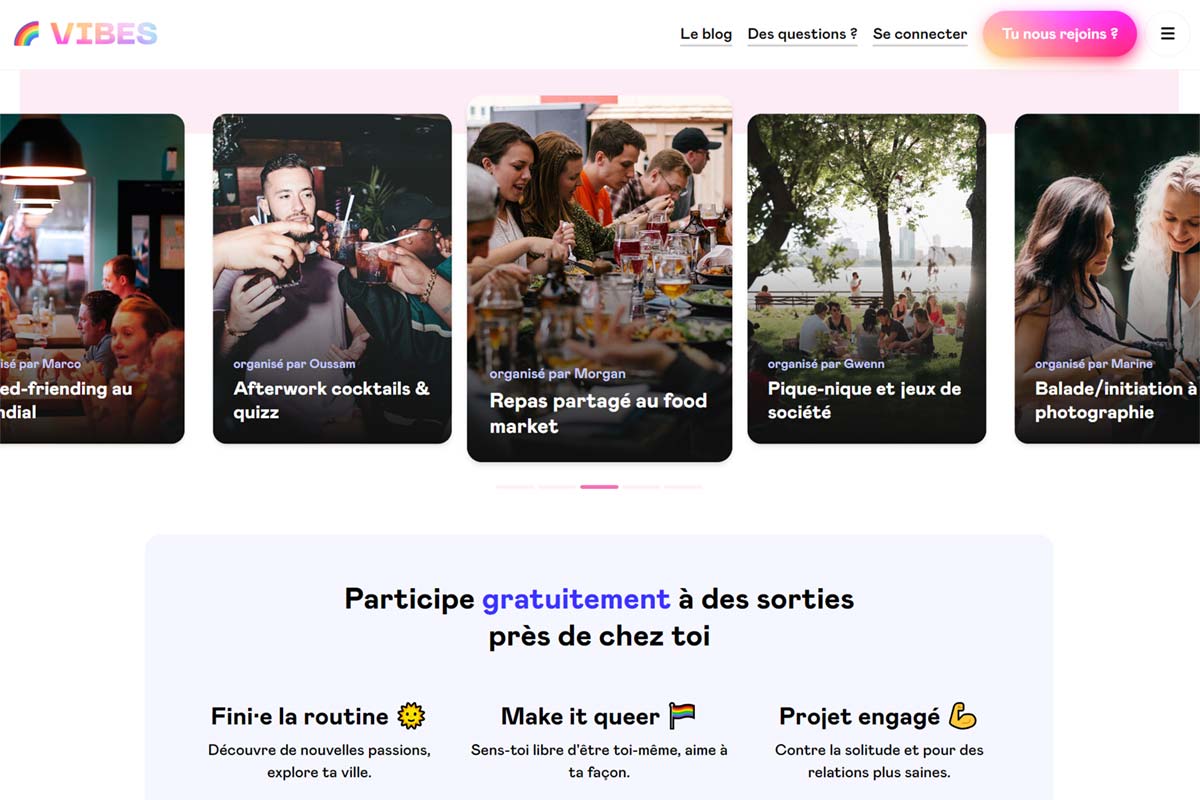Click the VIBES wordmark text

pos(104,34)
